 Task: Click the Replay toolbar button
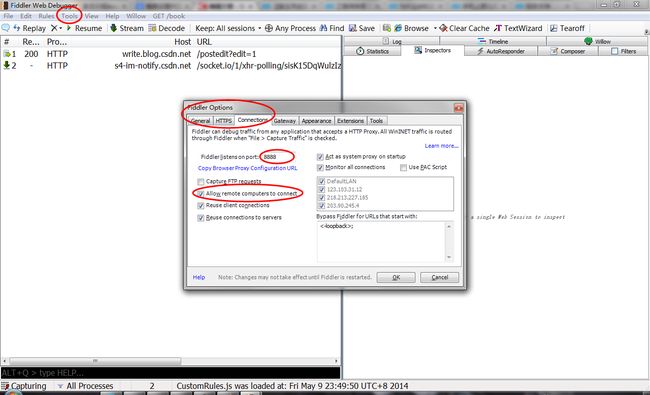pyautogui.click(x=29, y=28)
